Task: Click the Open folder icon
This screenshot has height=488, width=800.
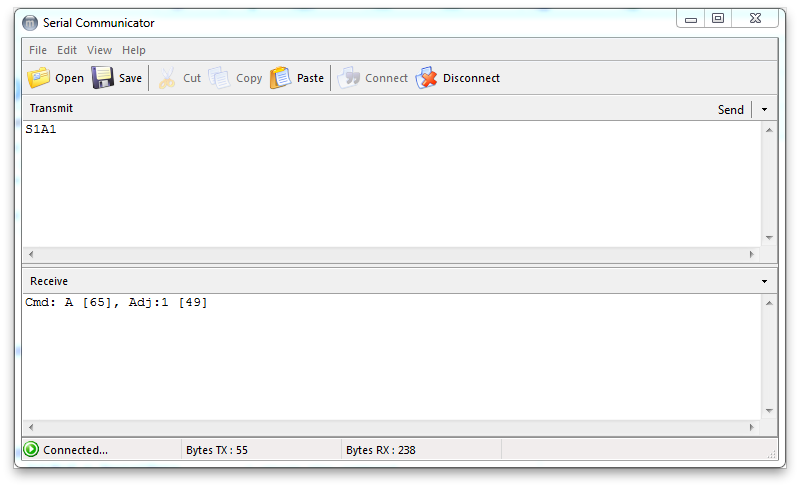Action: click(39, 78)
